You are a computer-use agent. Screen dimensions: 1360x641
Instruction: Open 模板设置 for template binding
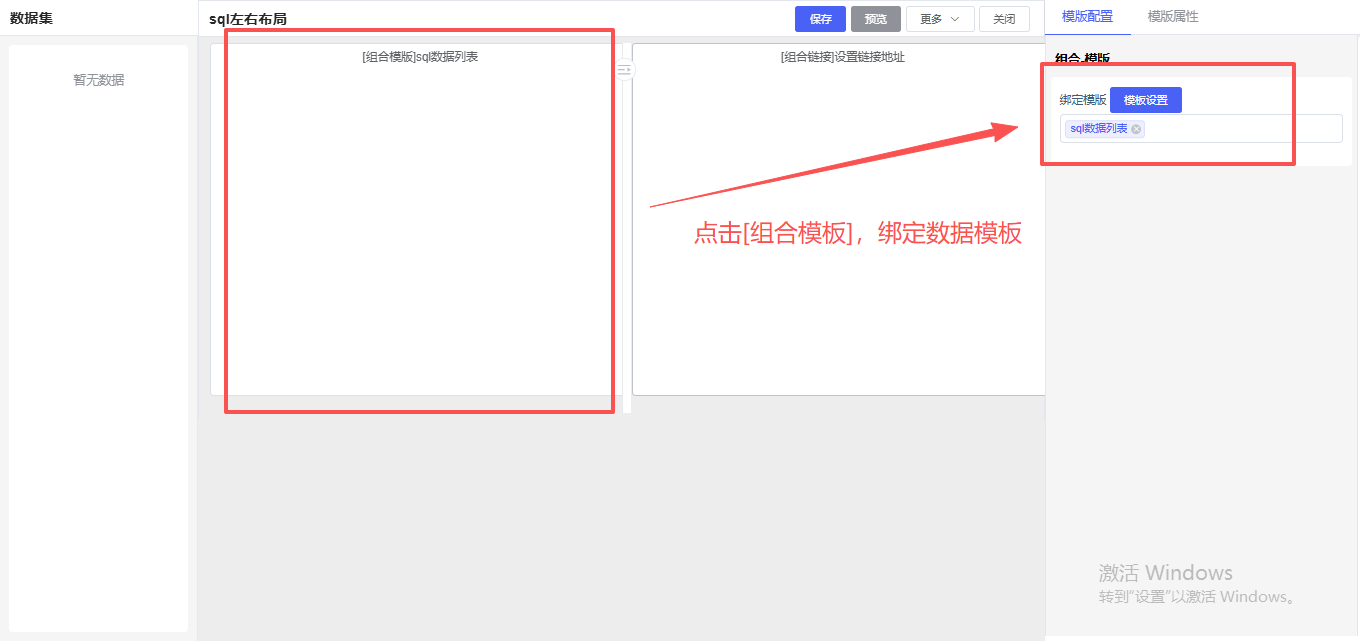(1145, 100)
